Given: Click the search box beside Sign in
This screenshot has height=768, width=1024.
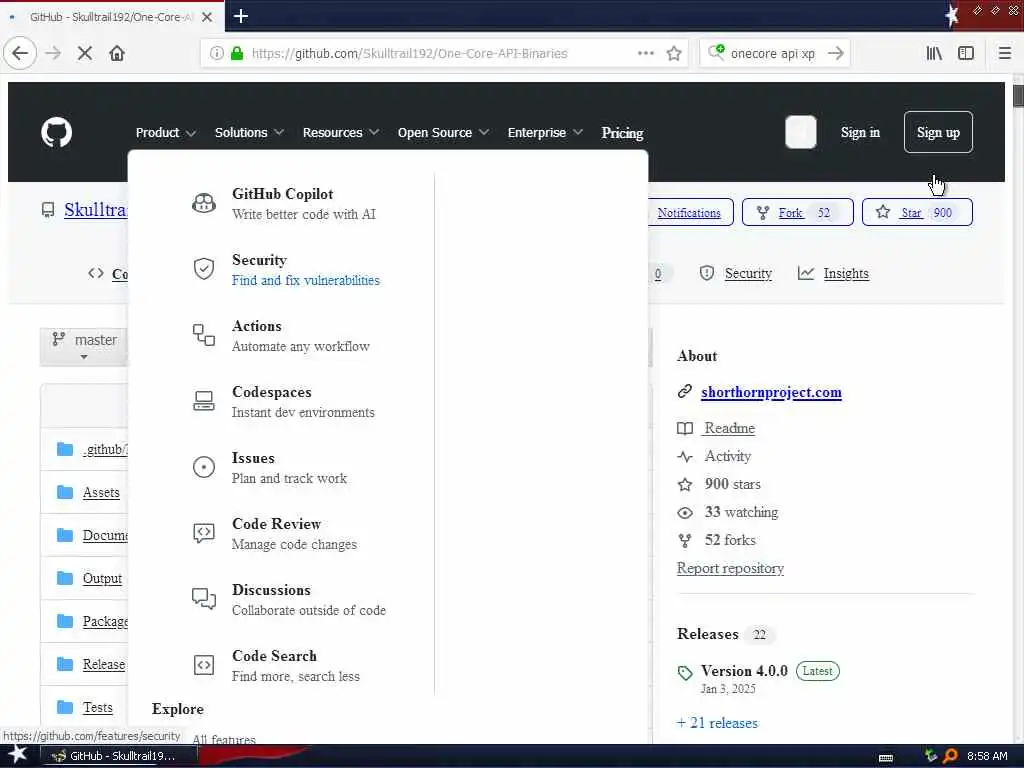Looking at the screenshot, I should [801, 132].
